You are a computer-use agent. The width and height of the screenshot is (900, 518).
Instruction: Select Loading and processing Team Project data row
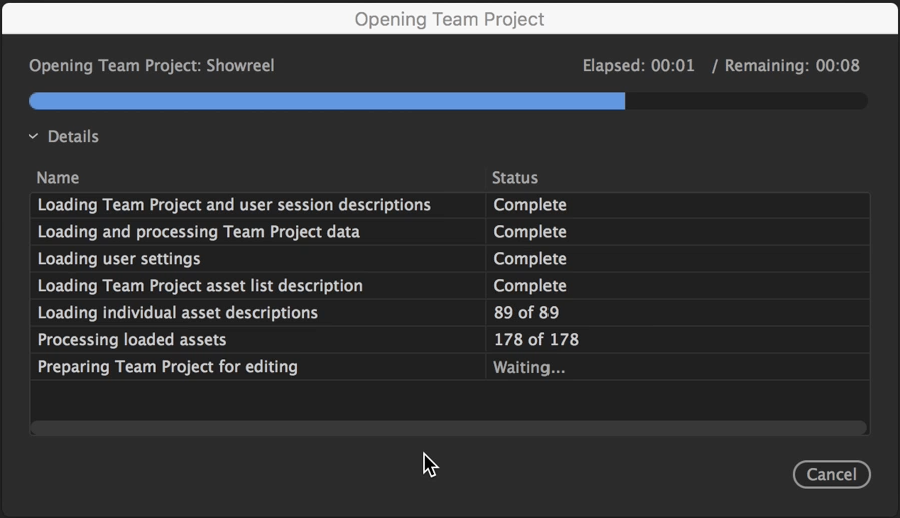pyautogui.click(x=450, y=232)
